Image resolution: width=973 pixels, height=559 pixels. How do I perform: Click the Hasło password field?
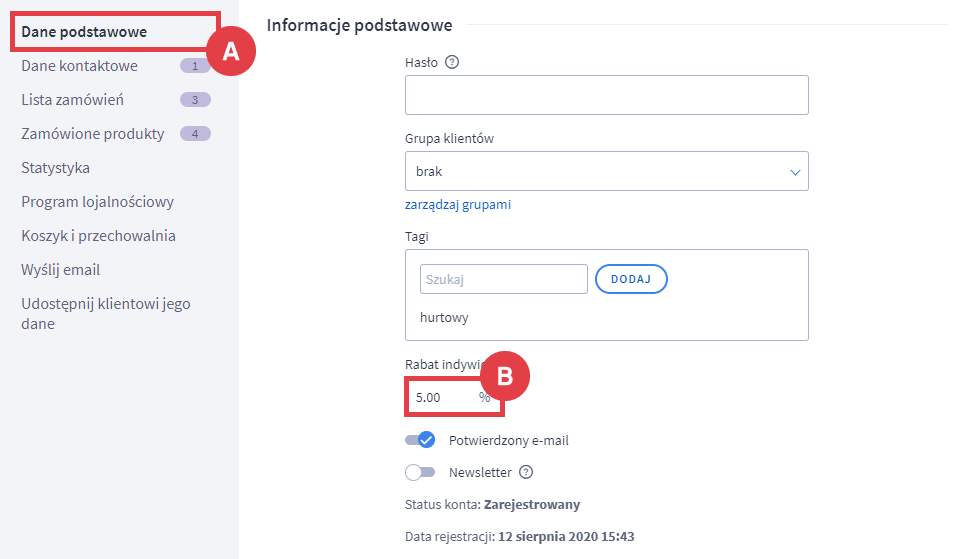[x=606, y=95]
